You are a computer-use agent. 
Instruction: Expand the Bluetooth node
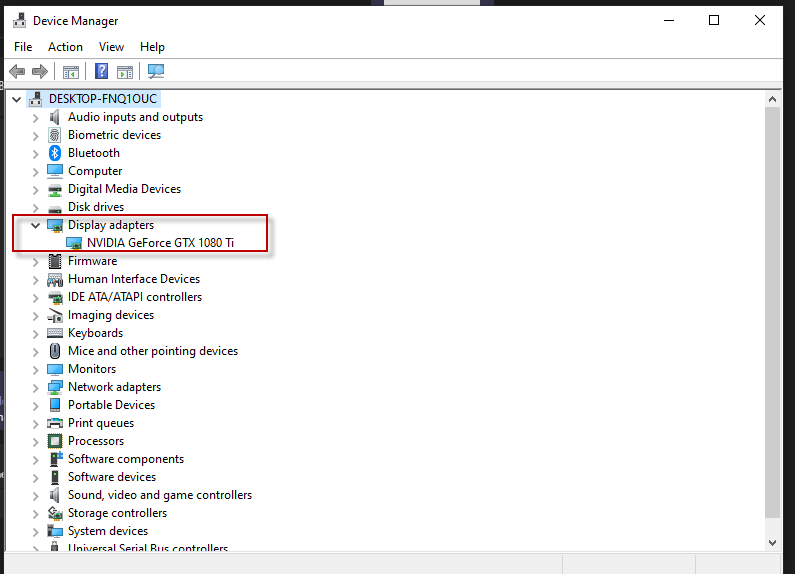[x=35, y=154]
